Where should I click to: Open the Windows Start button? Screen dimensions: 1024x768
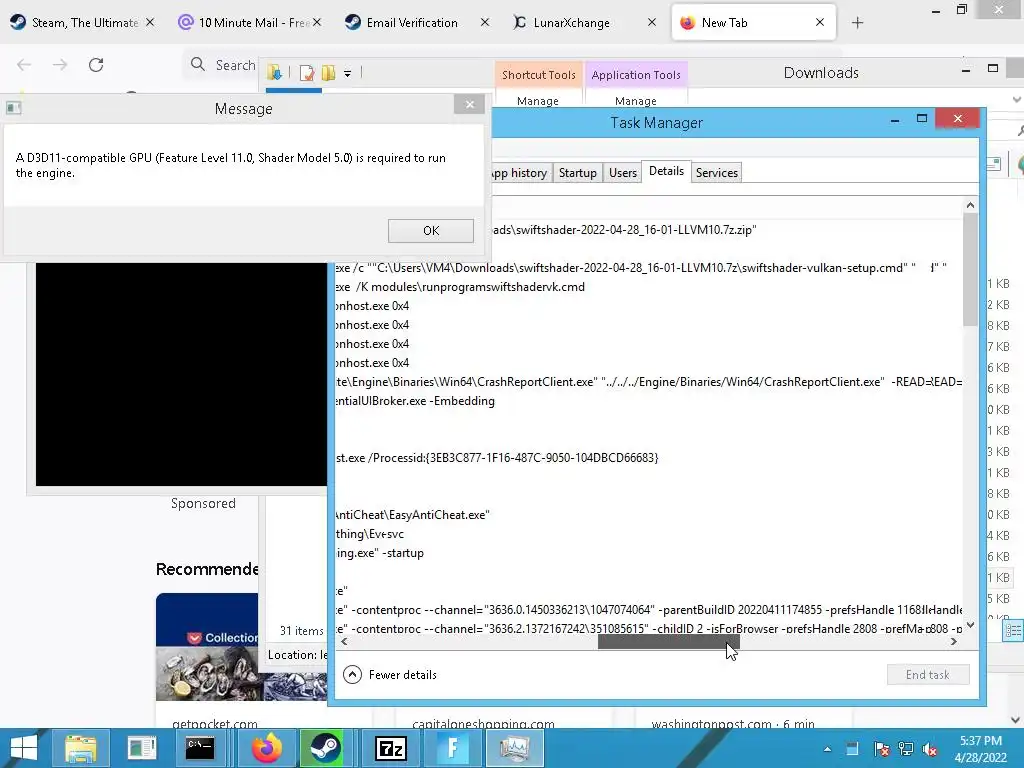pyautogui.click(x=24, y=748)
